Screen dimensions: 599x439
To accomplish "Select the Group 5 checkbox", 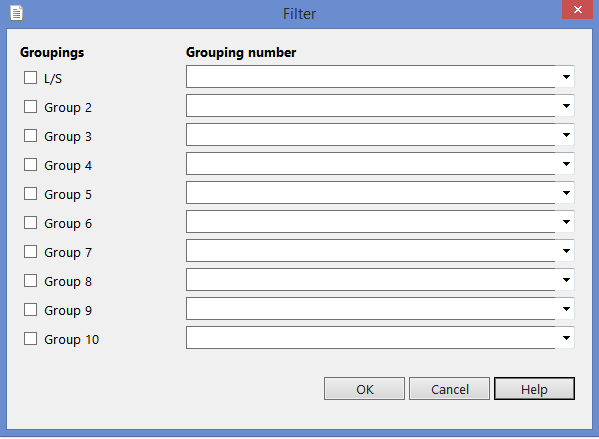I will pos(31,194).
